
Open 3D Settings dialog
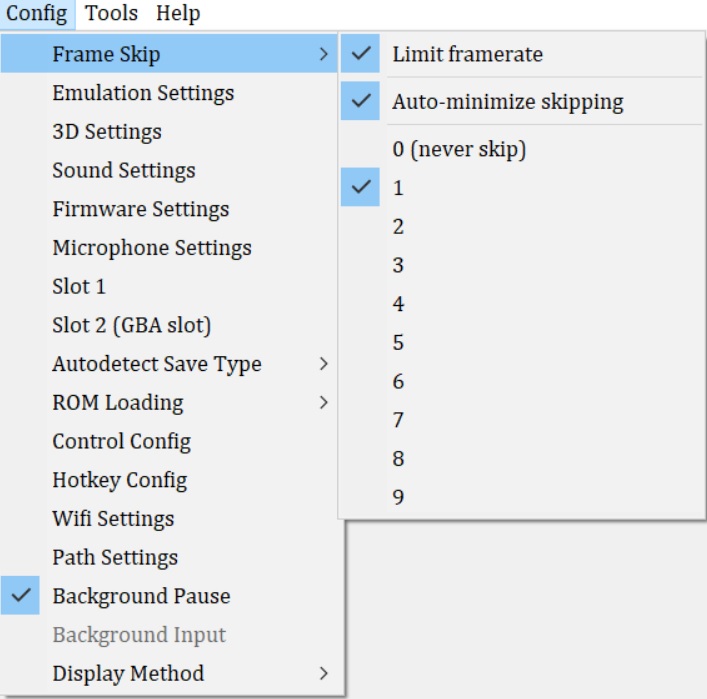coord(107,132)
